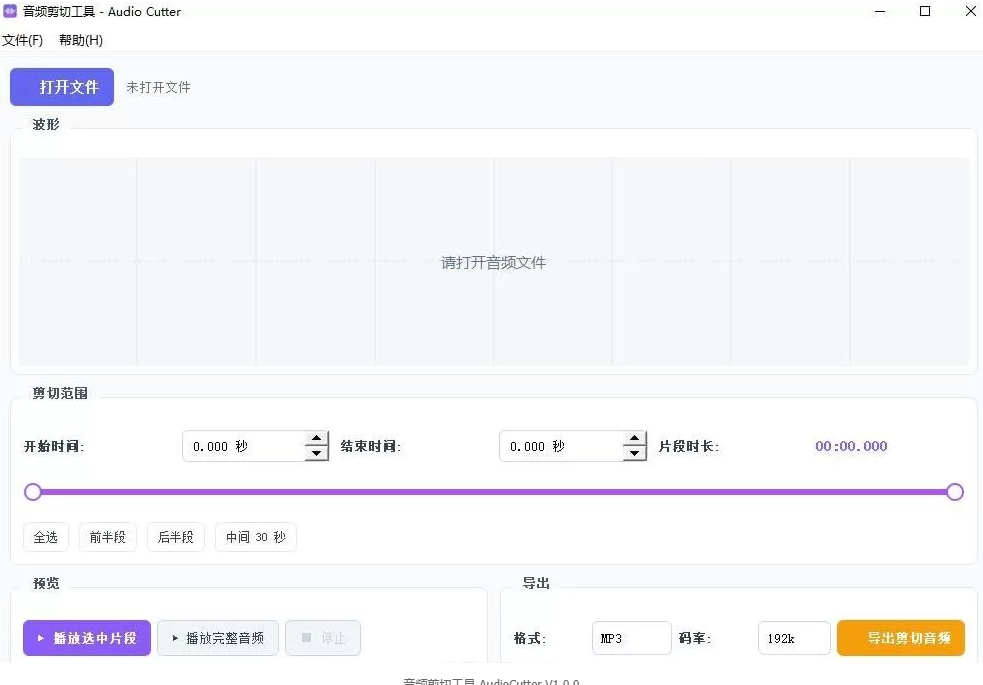983x685 pixels.
Task: Click the 打开文件 button
Action: tap(62, 87)
